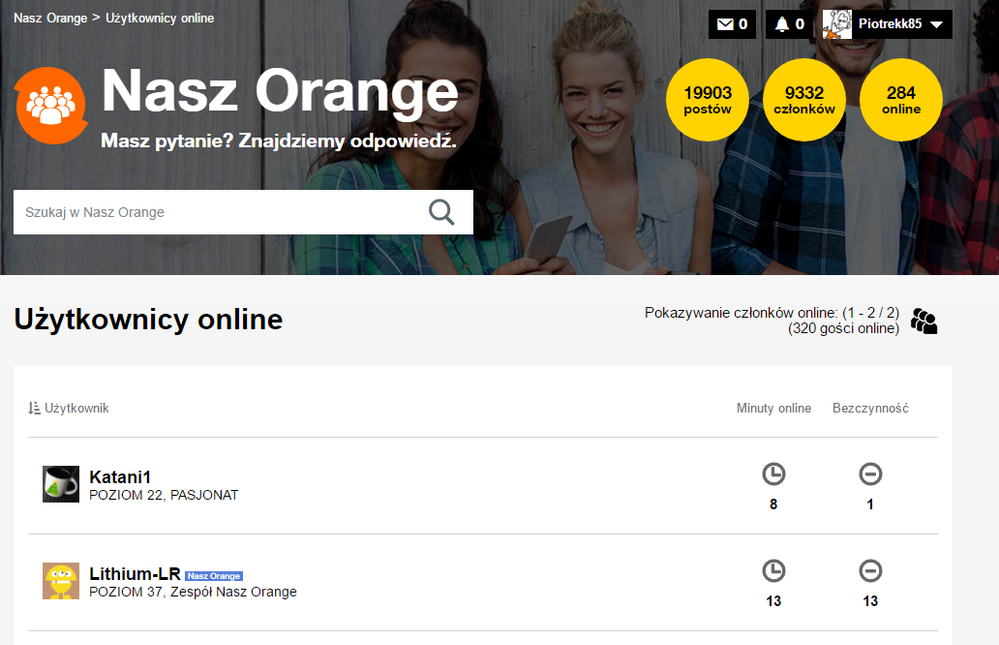The width and height of the screenshot is (999, 645).
Task: Click the Piotrekk85 profile avatar
Action: [837, 24]
